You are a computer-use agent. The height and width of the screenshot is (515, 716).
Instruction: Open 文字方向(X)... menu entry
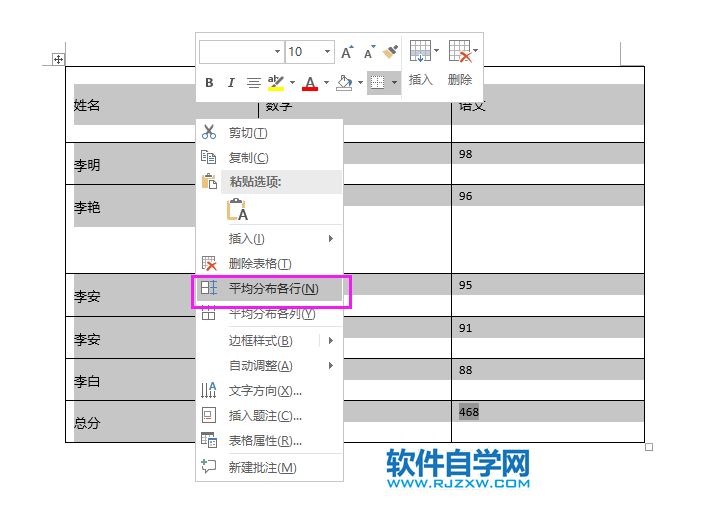click(x=269, y=391)
